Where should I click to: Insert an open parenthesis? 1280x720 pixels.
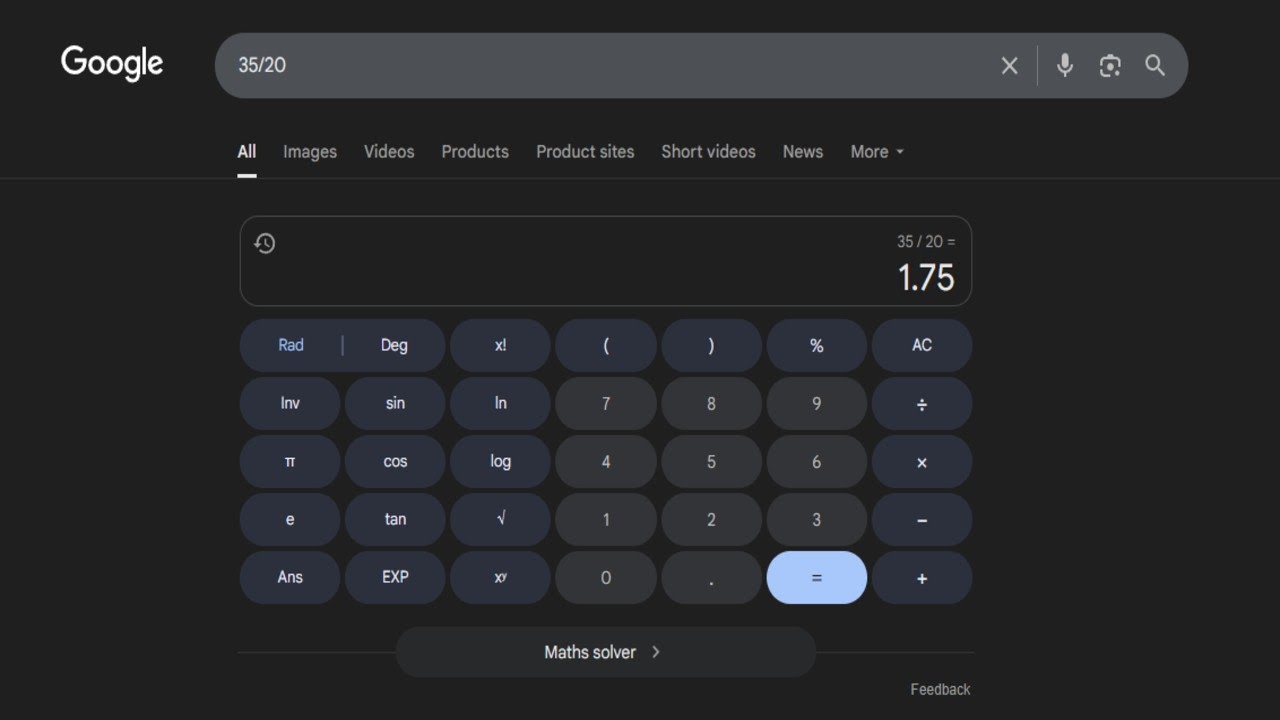pos(606,345)
